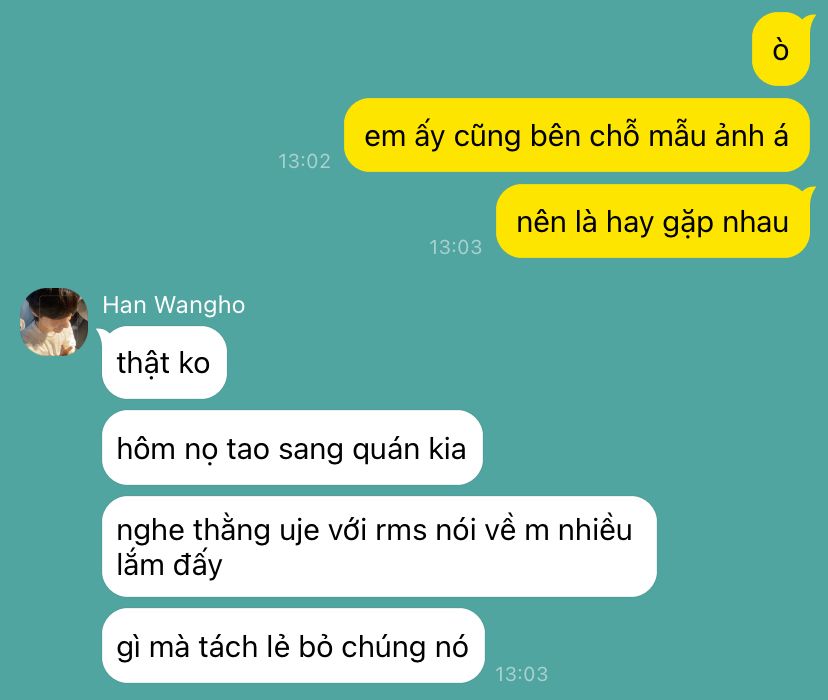Select the yellow 'ò' message bubble
Image resolution: width=828 pixels, height=700 pixels.
780,50
